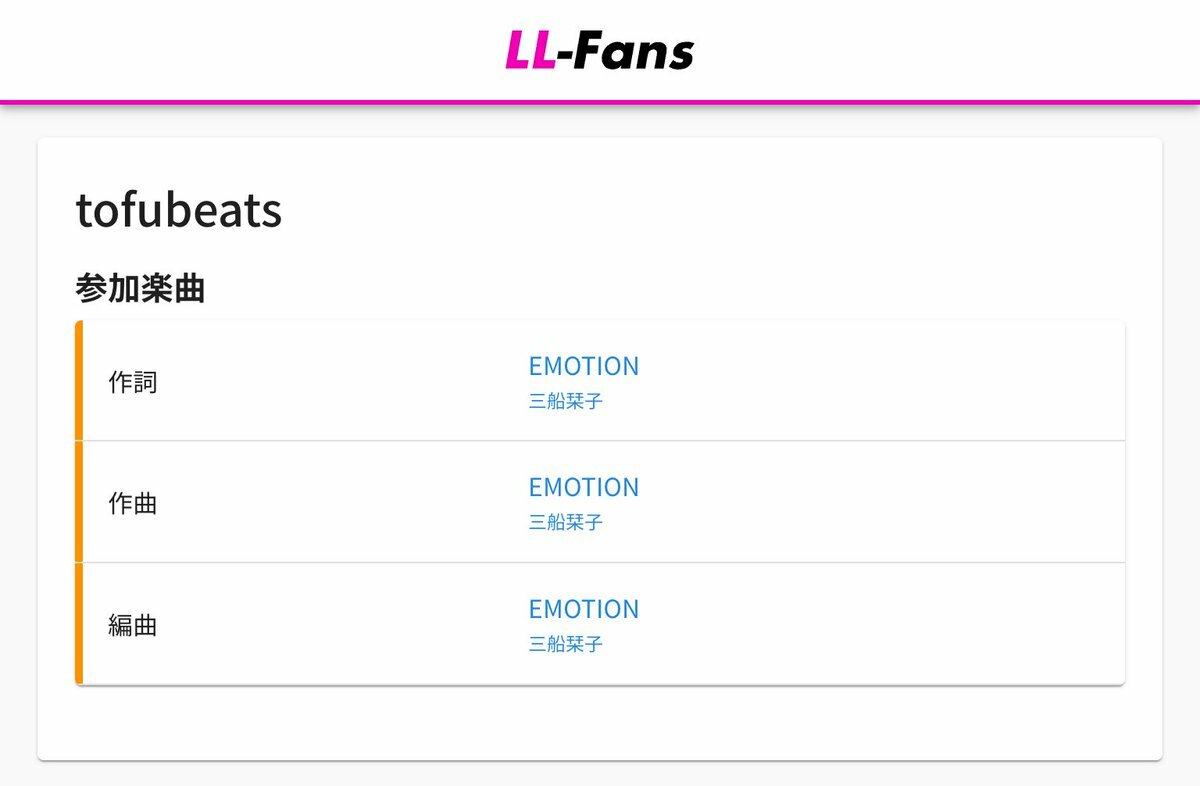Screen dimensions: 1200x786
Task: Click the 参加楽曲 section heading
Action: click(x=140, y=289)
